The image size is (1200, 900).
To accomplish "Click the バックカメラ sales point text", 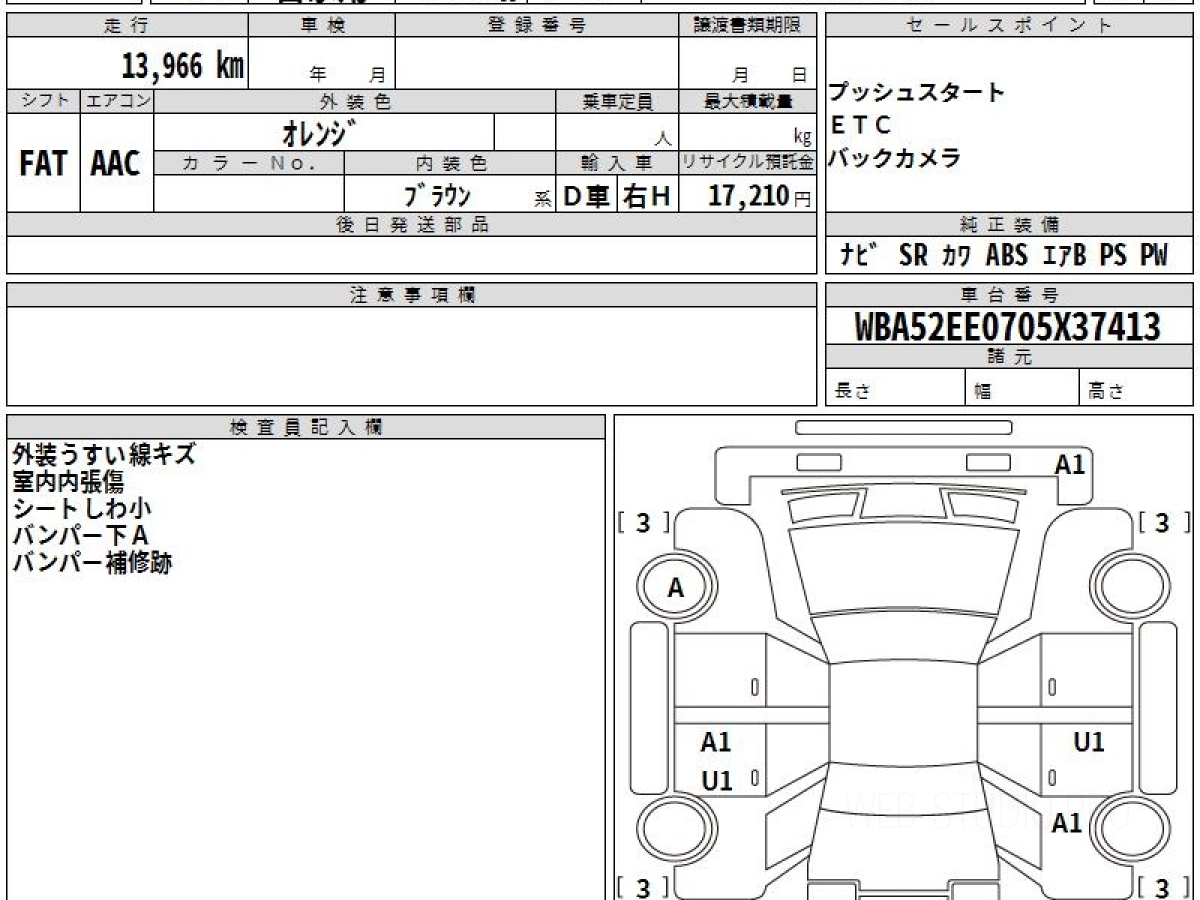I will point(895,157).
